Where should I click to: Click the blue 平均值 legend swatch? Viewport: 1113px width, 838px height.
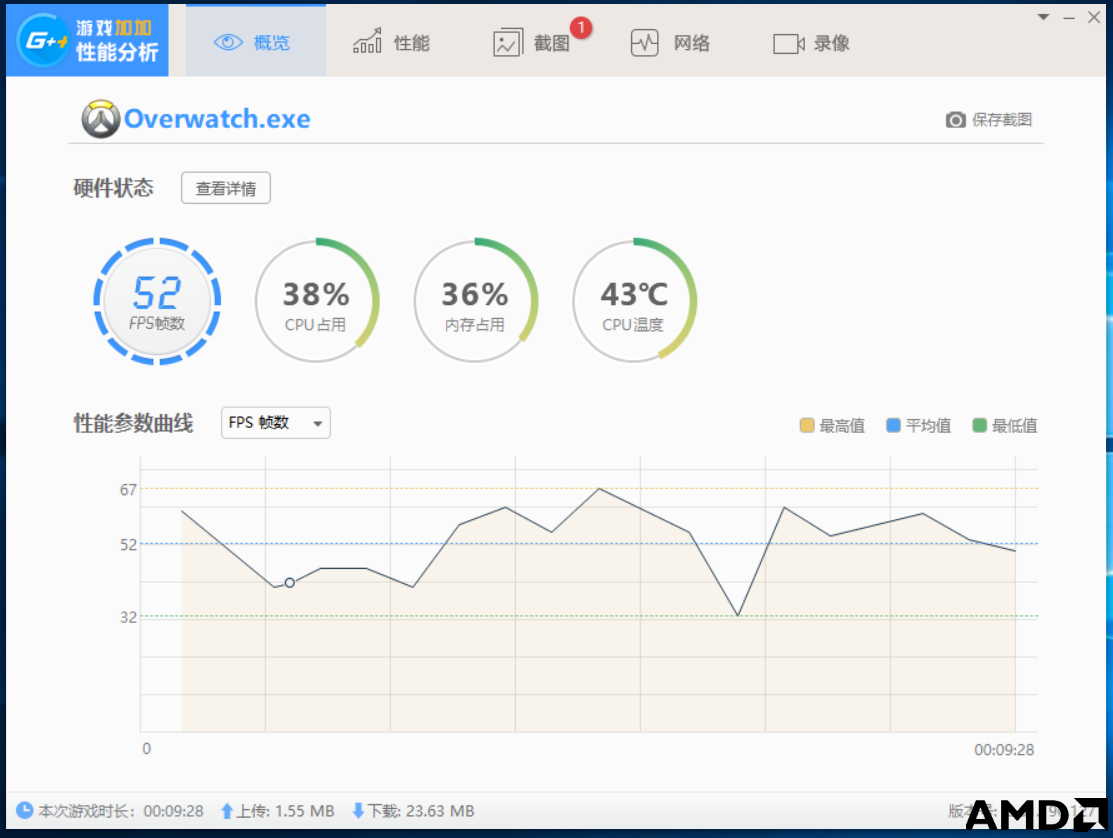click(x=893, y=425)
